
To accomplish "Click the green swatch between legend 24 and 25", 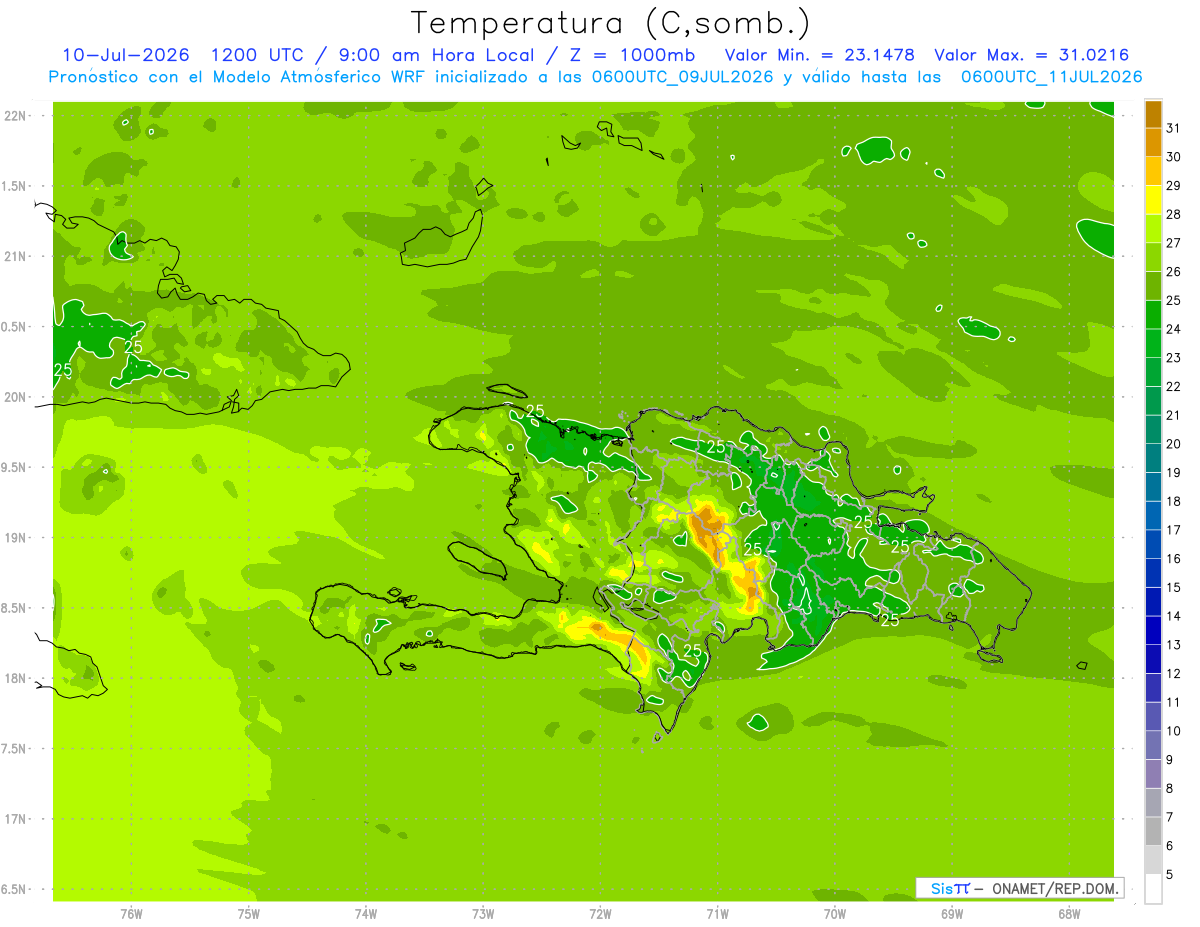I will coord(1153,314).
